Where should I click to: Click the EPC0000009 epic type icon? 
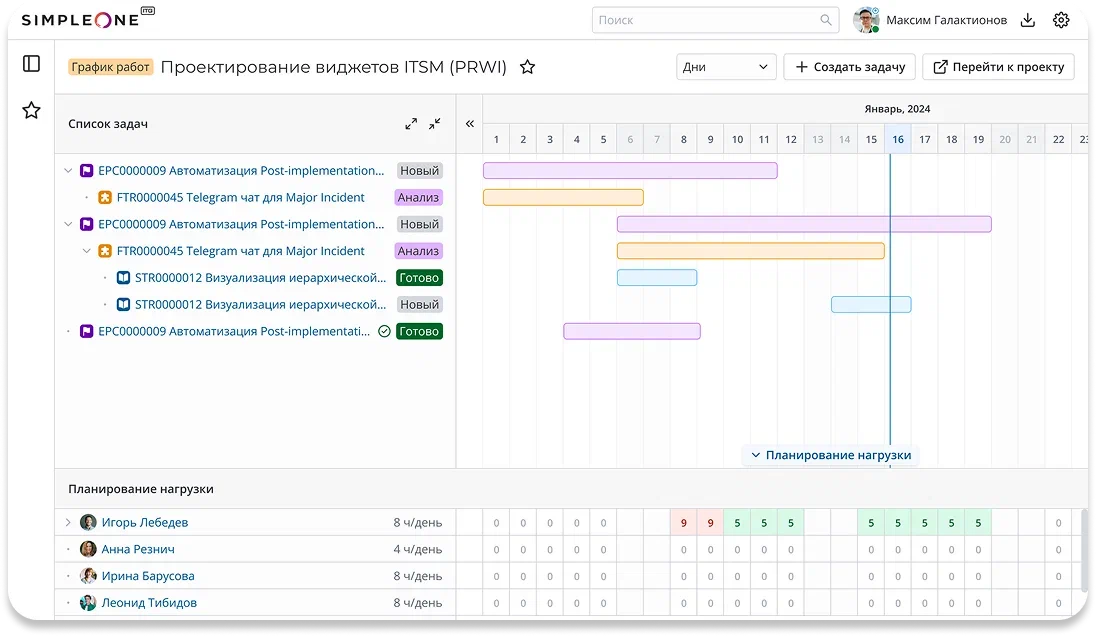85,170
